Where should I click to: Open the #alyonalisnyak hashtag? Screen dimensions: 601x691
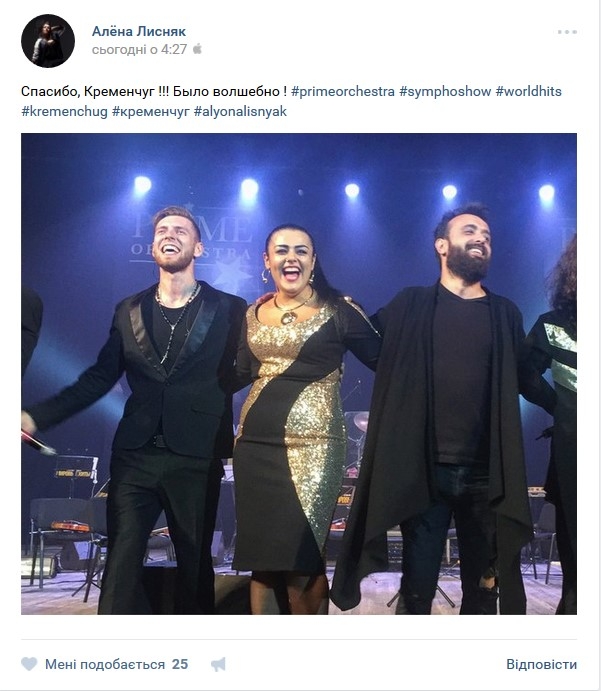pos(240,111)
